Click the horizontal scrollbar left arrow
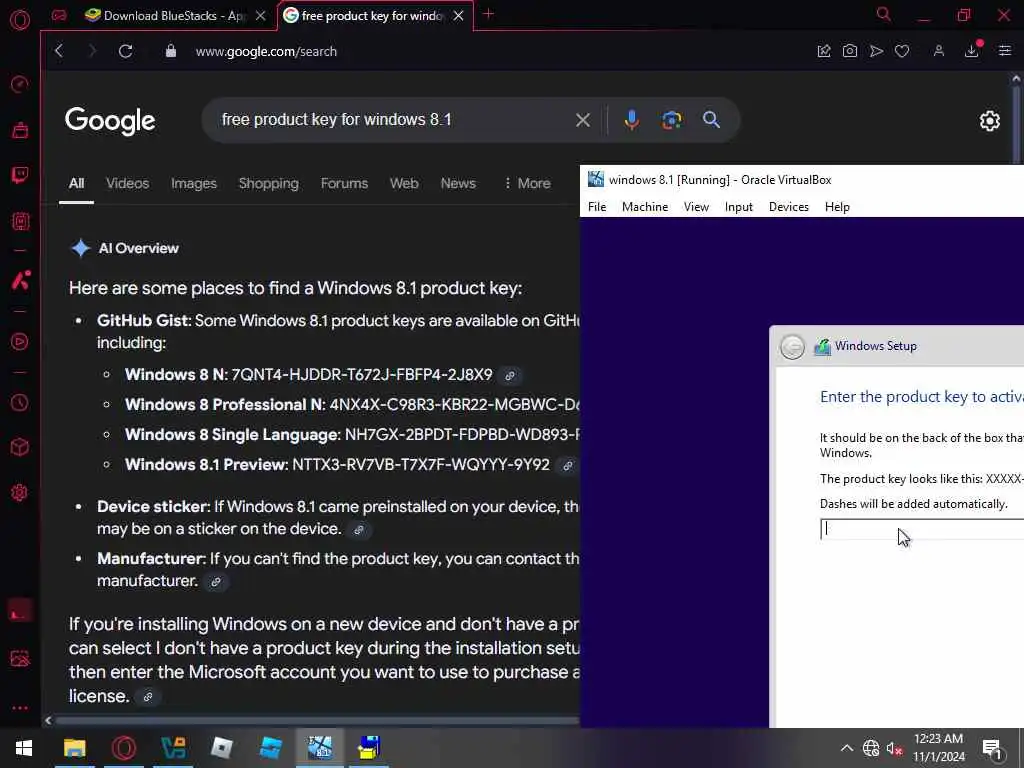The height and width of the screenshot is (768, 1024). click(x=48, y=720)
